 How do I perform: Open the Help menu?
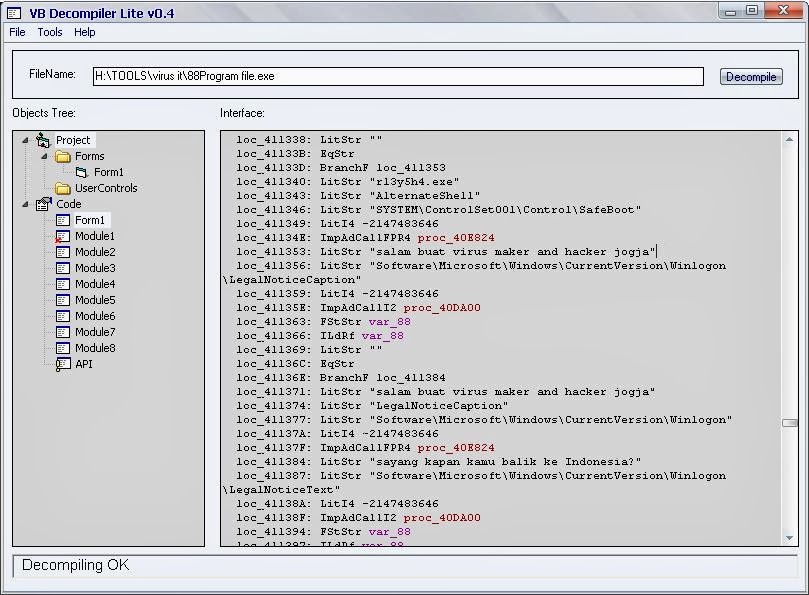click(85, 32)
